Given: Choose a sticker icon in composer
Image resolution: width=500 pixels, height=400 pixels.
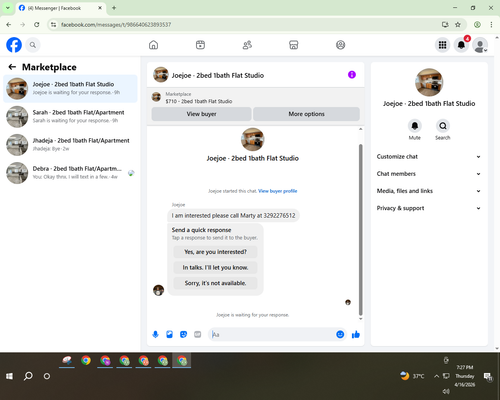Looking at the screenshot, I should tap(183, 334).
